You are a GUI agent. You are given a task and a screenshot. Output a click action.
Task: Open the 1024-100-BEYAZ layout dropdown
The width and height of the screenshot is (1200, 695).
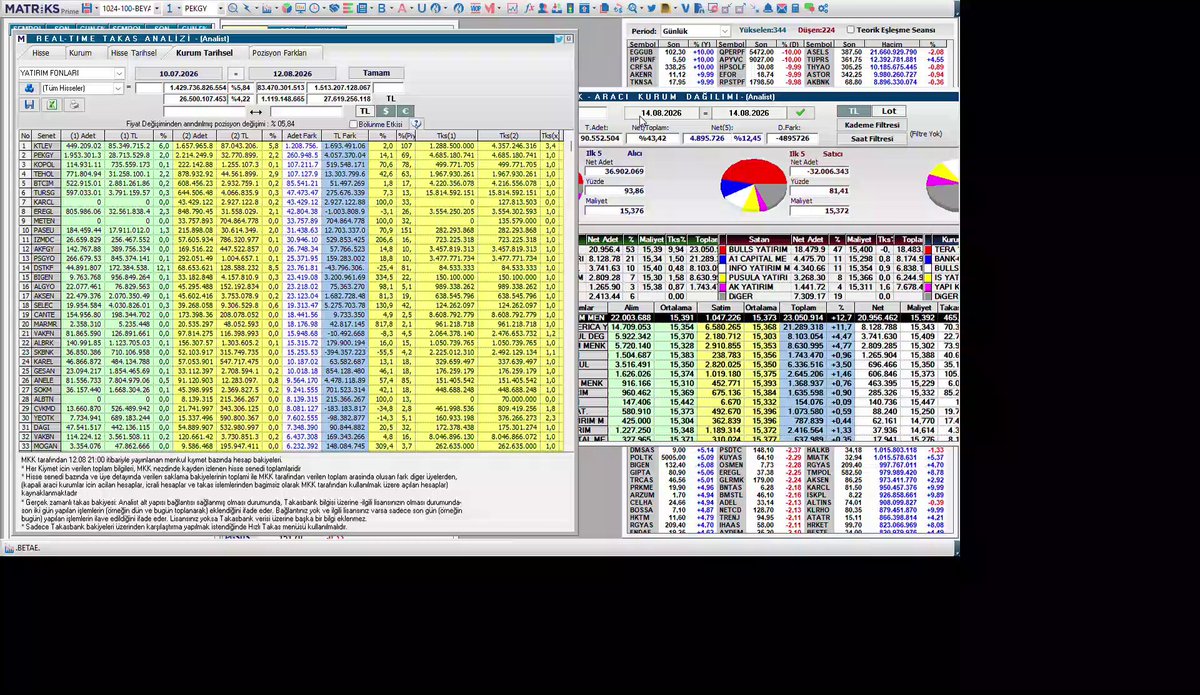click(158, 8)
